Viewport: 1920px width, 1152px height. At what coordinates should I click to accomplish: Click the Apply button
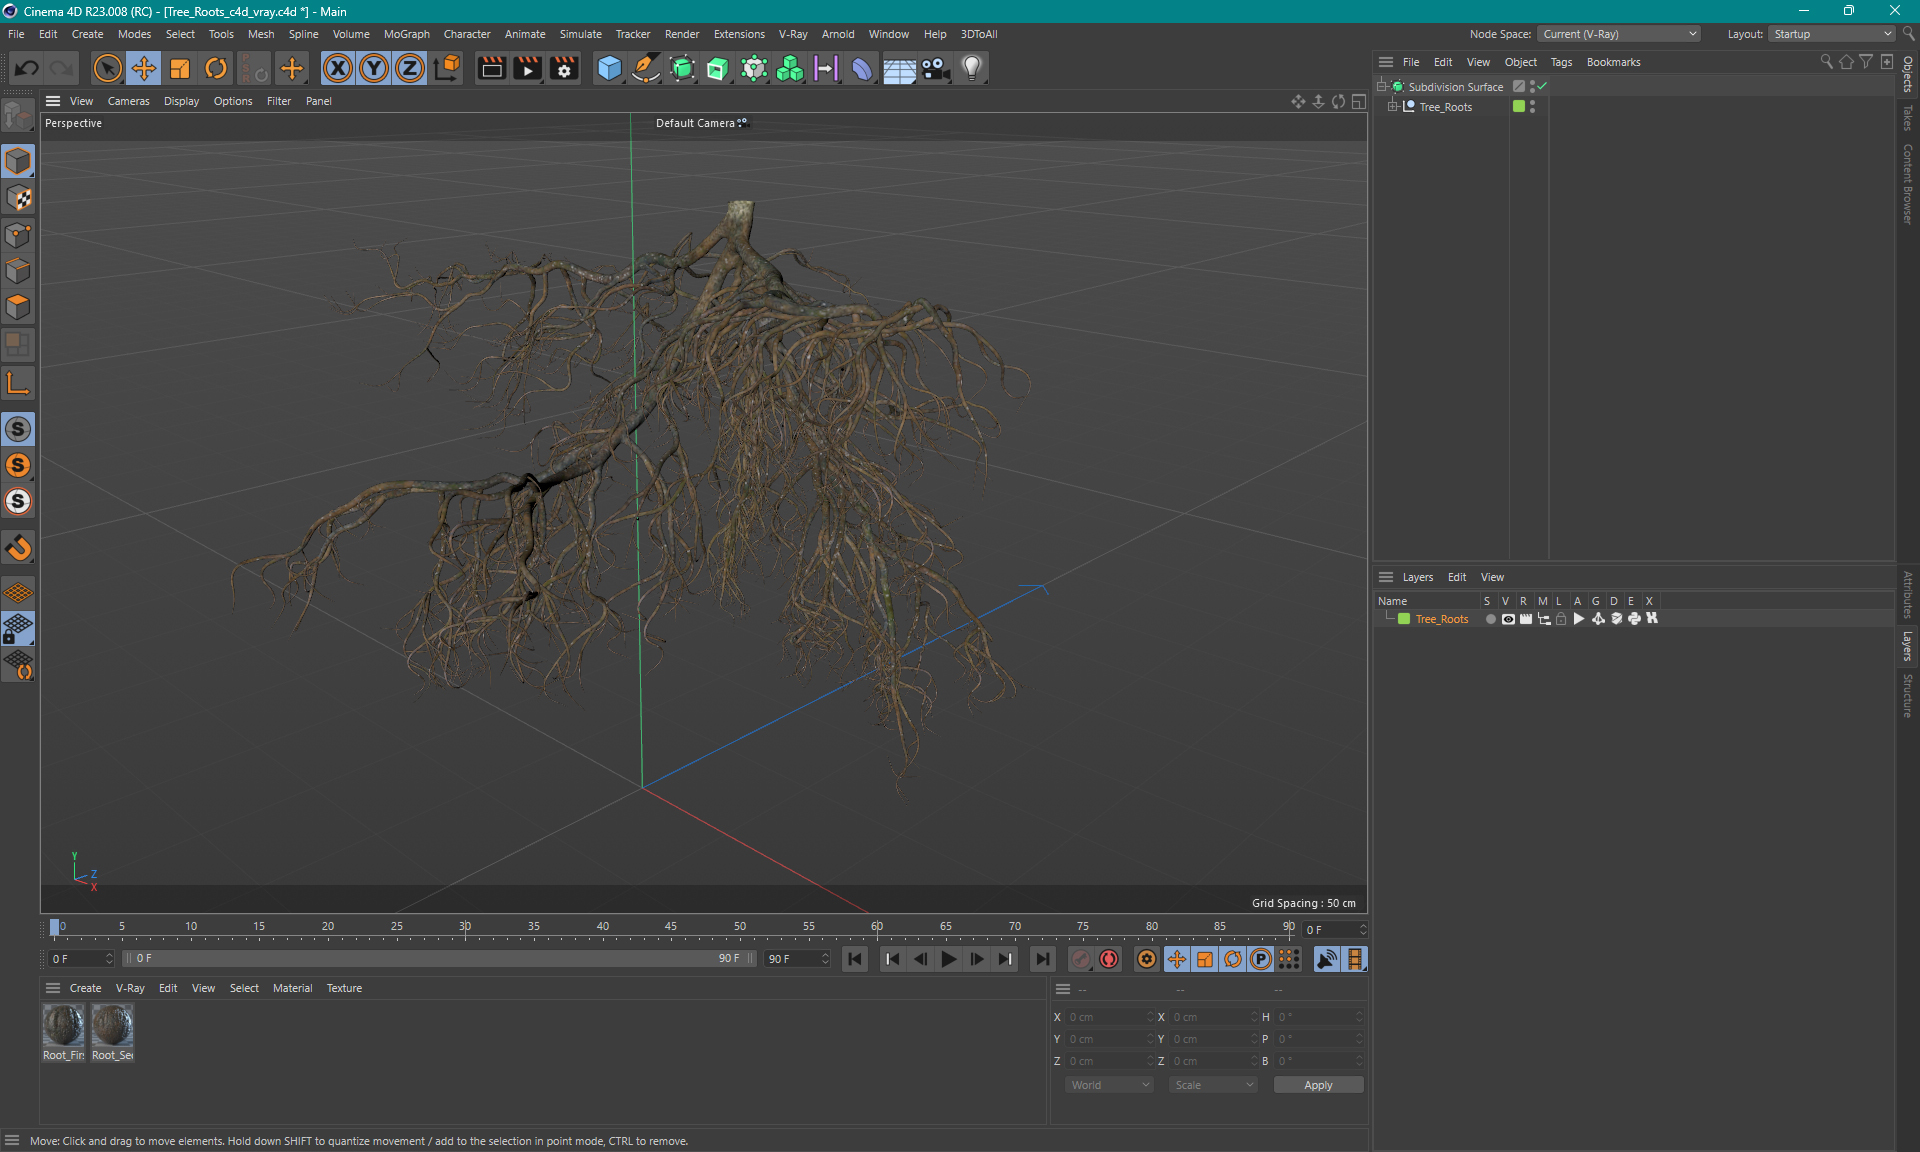pos(1318,1085)
